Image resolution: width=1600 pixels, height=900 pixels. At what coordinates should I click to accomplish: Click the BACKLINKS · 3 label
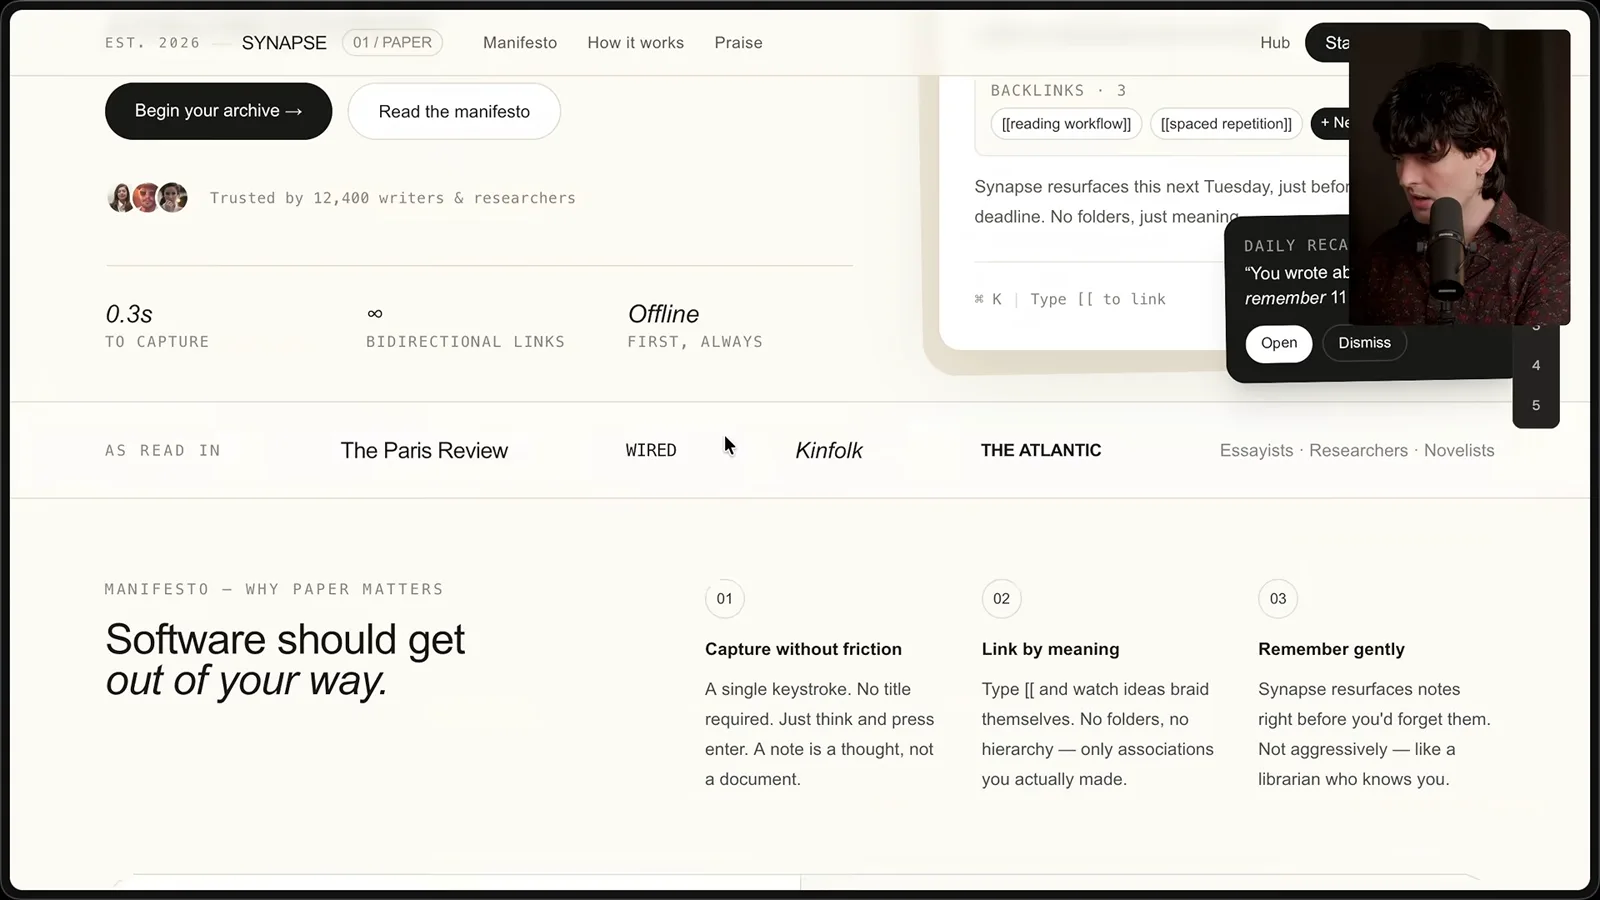1058,91
